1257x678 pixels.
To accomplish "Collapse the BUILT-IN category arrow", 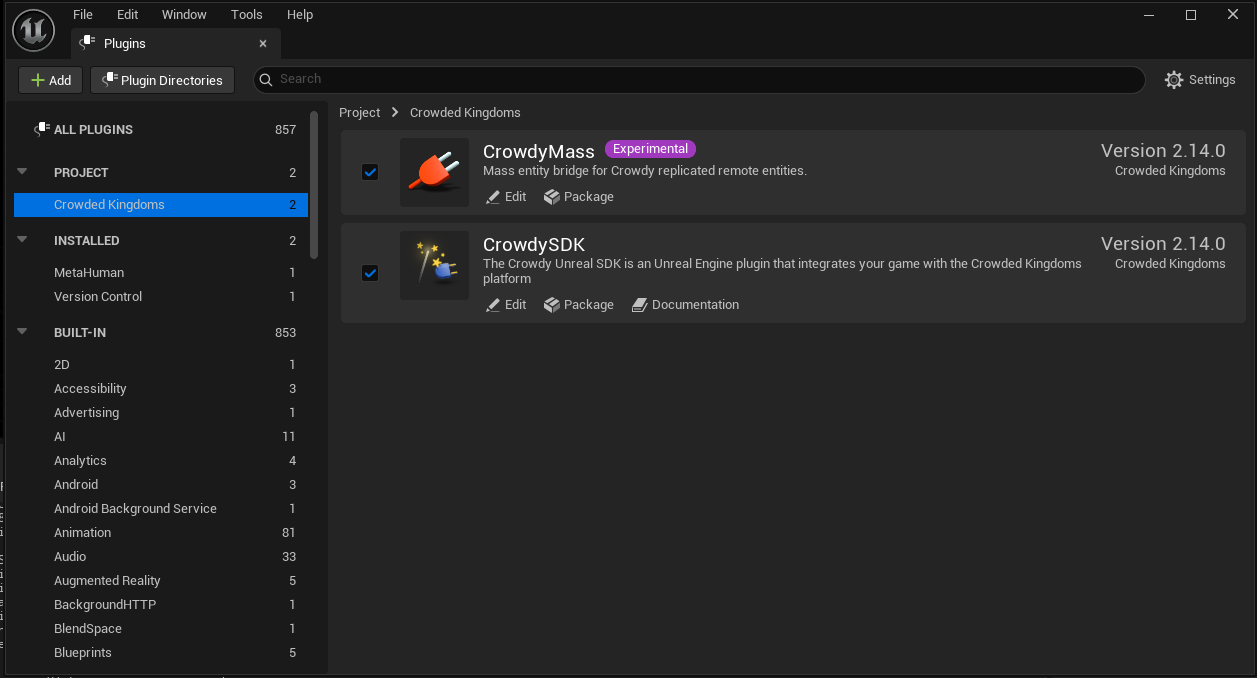I will pos(22,332).
